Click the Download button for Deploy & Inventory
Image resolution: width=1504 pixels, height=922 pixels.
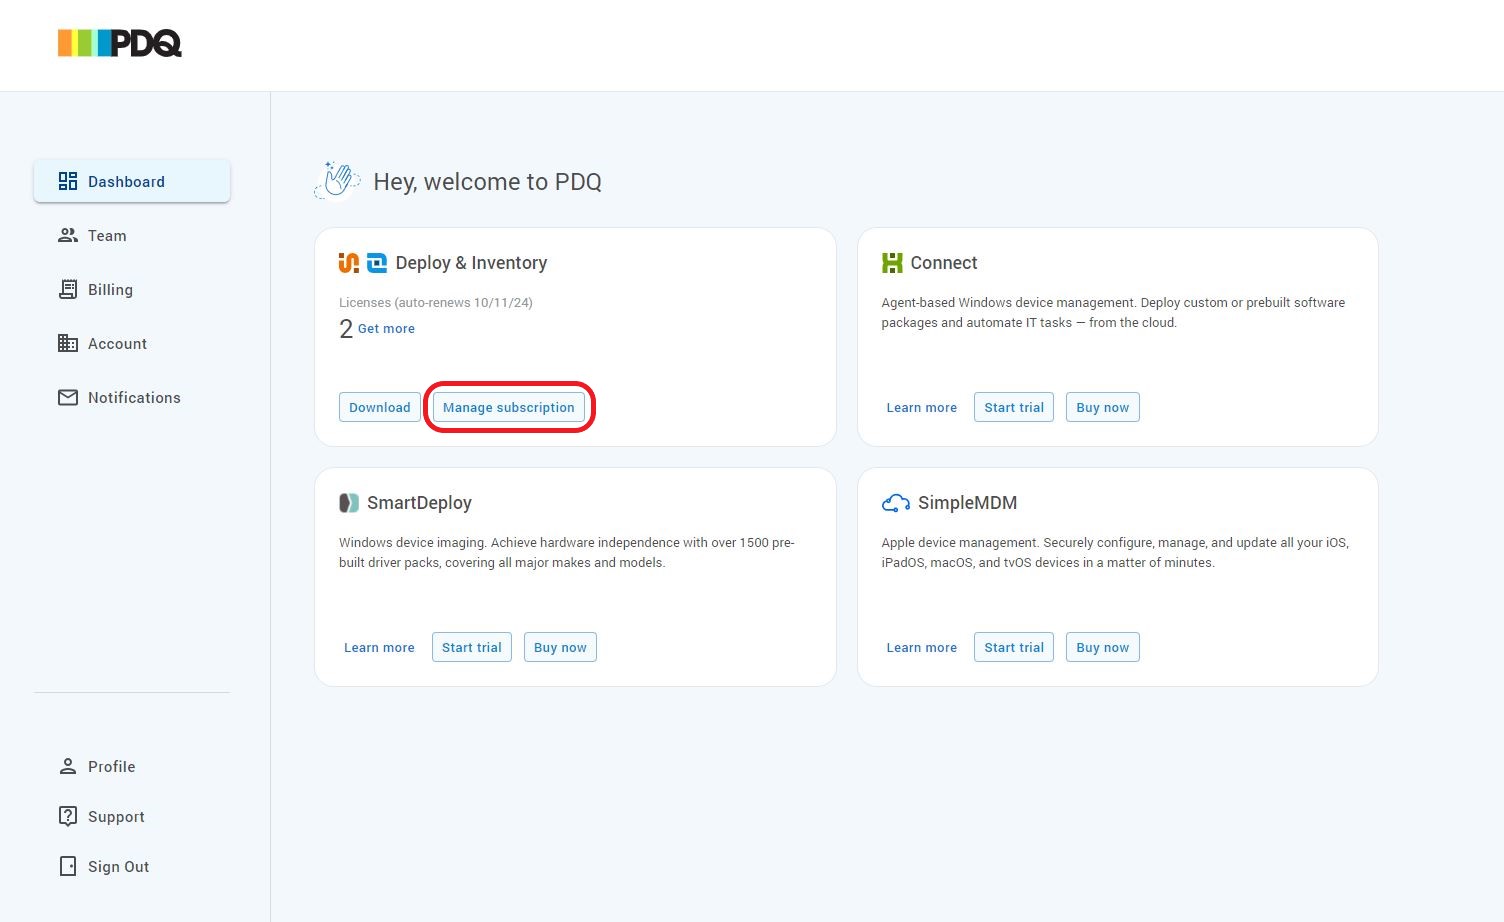point(380,407)
